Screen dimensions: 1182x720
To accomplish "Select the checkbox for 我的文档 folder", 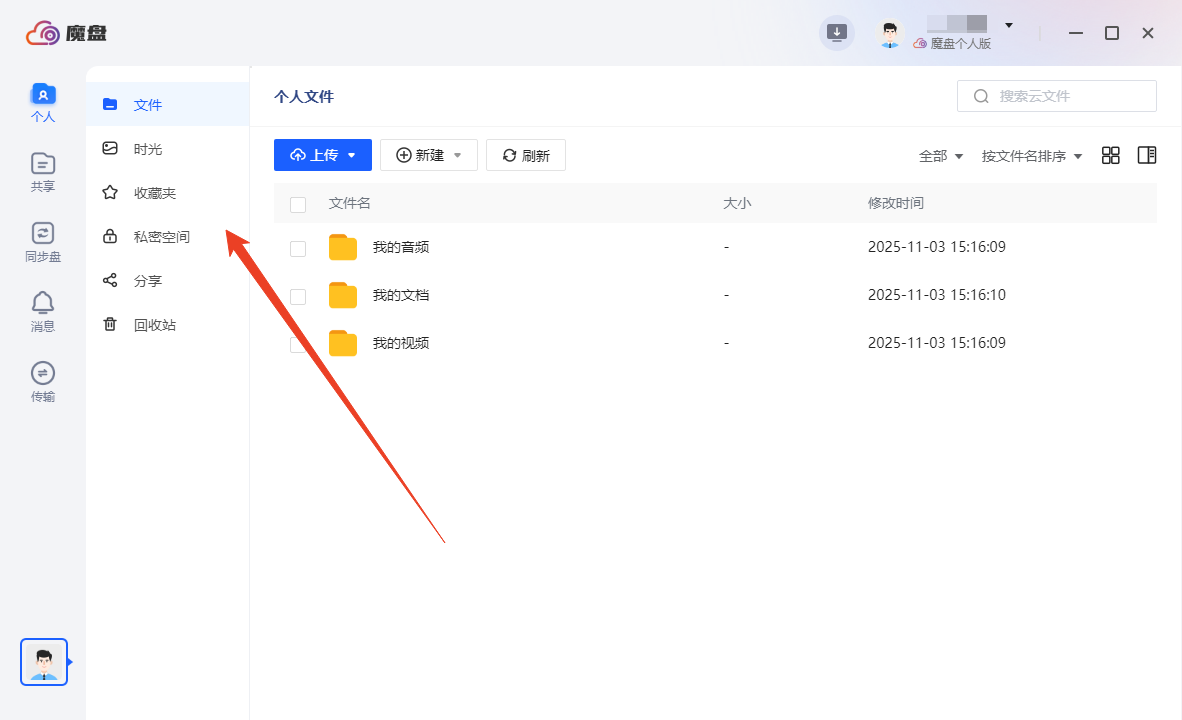I will (297, 295).
